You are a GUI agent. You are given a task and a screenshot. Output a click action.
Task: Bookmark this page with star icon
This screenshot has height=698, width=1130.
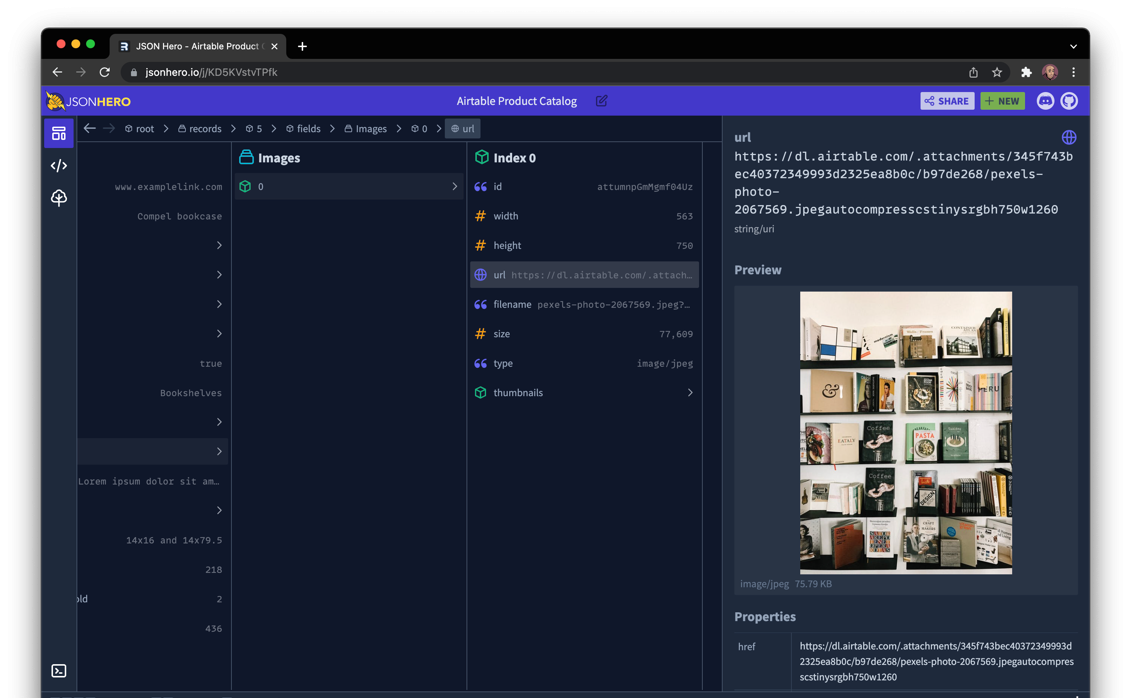(997, 72)
